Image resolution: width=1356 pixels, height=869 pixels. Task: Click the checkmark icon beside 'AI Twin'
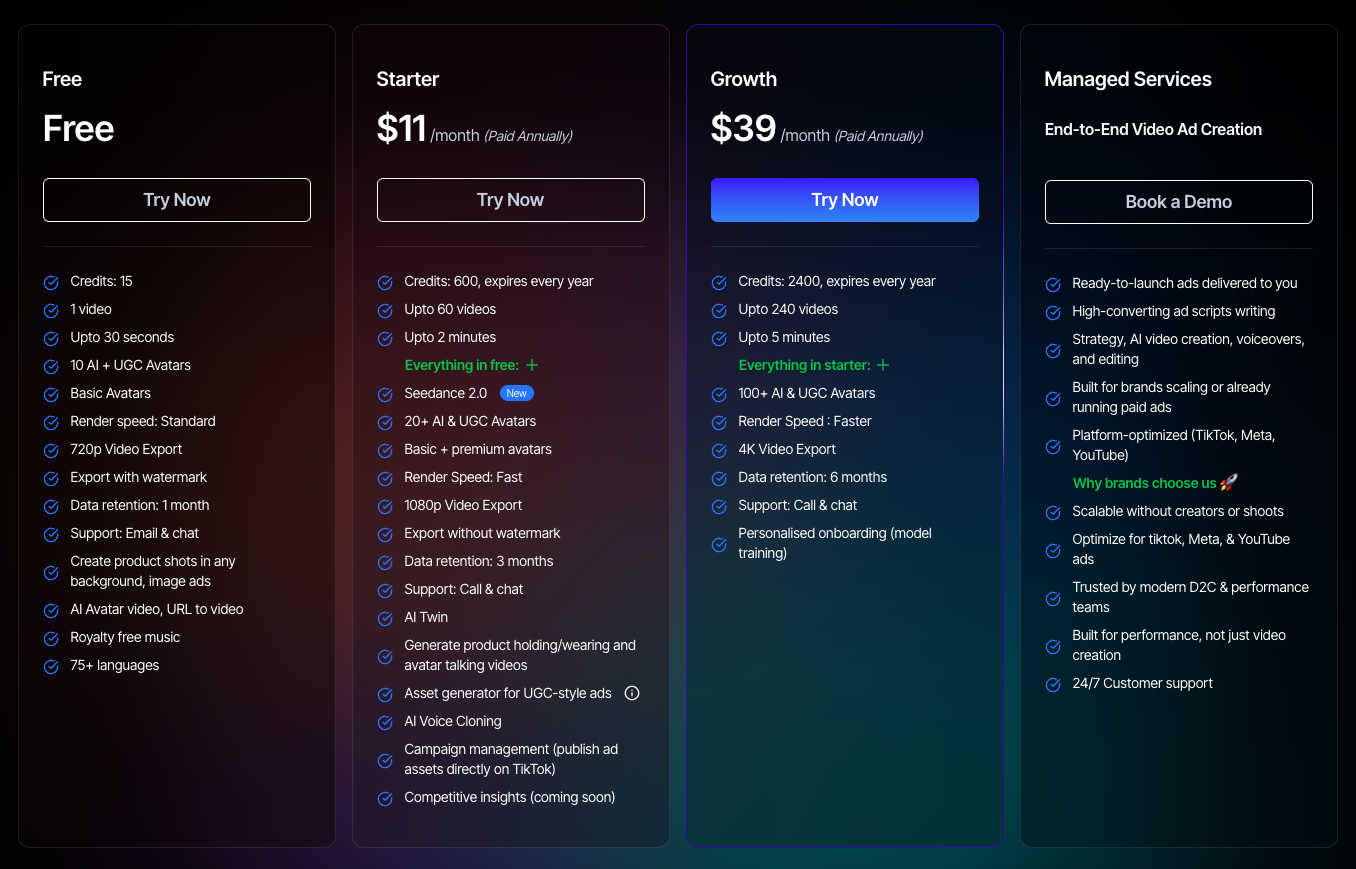385,618
